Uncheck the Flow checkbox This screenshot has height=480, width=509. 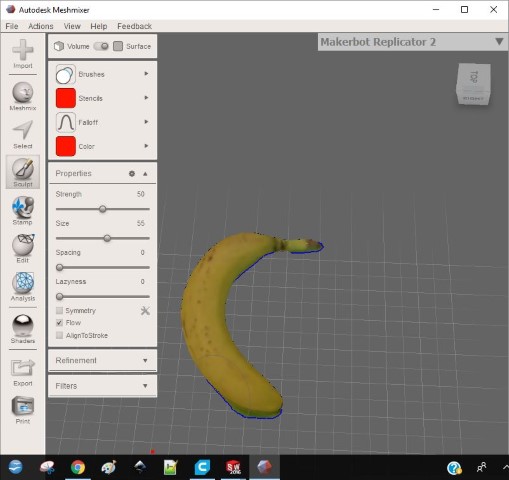click(x=59, y=323)
